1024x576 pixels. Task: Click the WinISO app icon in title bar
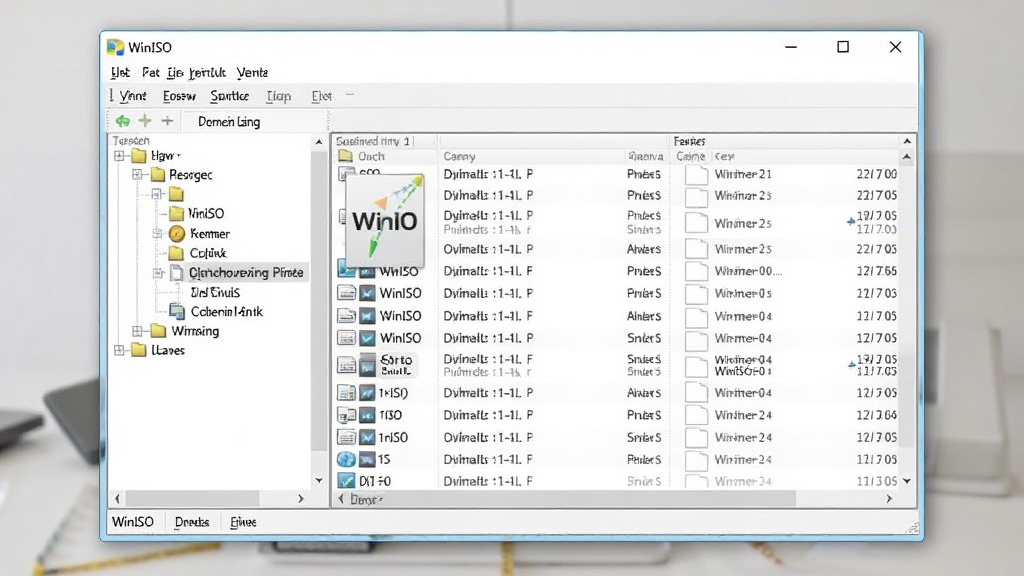pyautogui.click(x=116, y=47)
